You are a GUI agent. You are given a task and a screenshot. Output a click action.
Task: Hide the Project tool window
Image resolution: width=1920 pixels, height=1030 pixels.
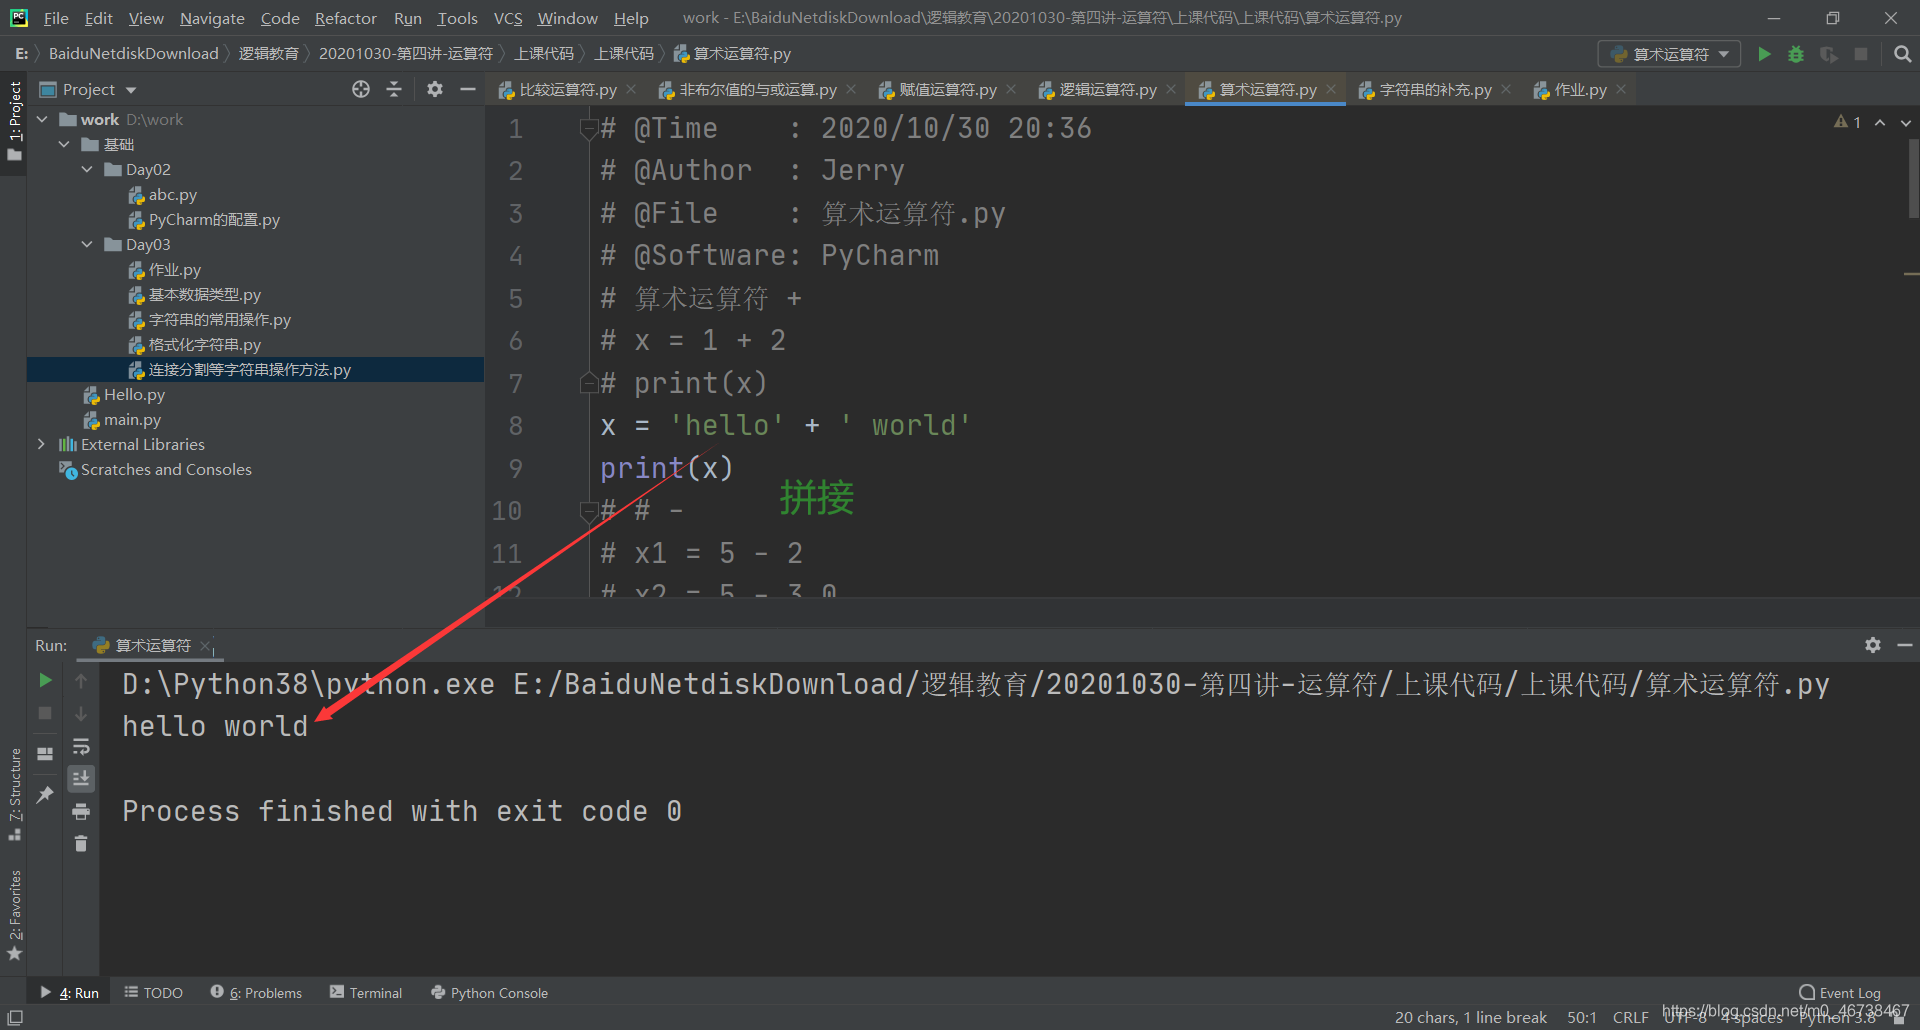[x=467, y=89]
